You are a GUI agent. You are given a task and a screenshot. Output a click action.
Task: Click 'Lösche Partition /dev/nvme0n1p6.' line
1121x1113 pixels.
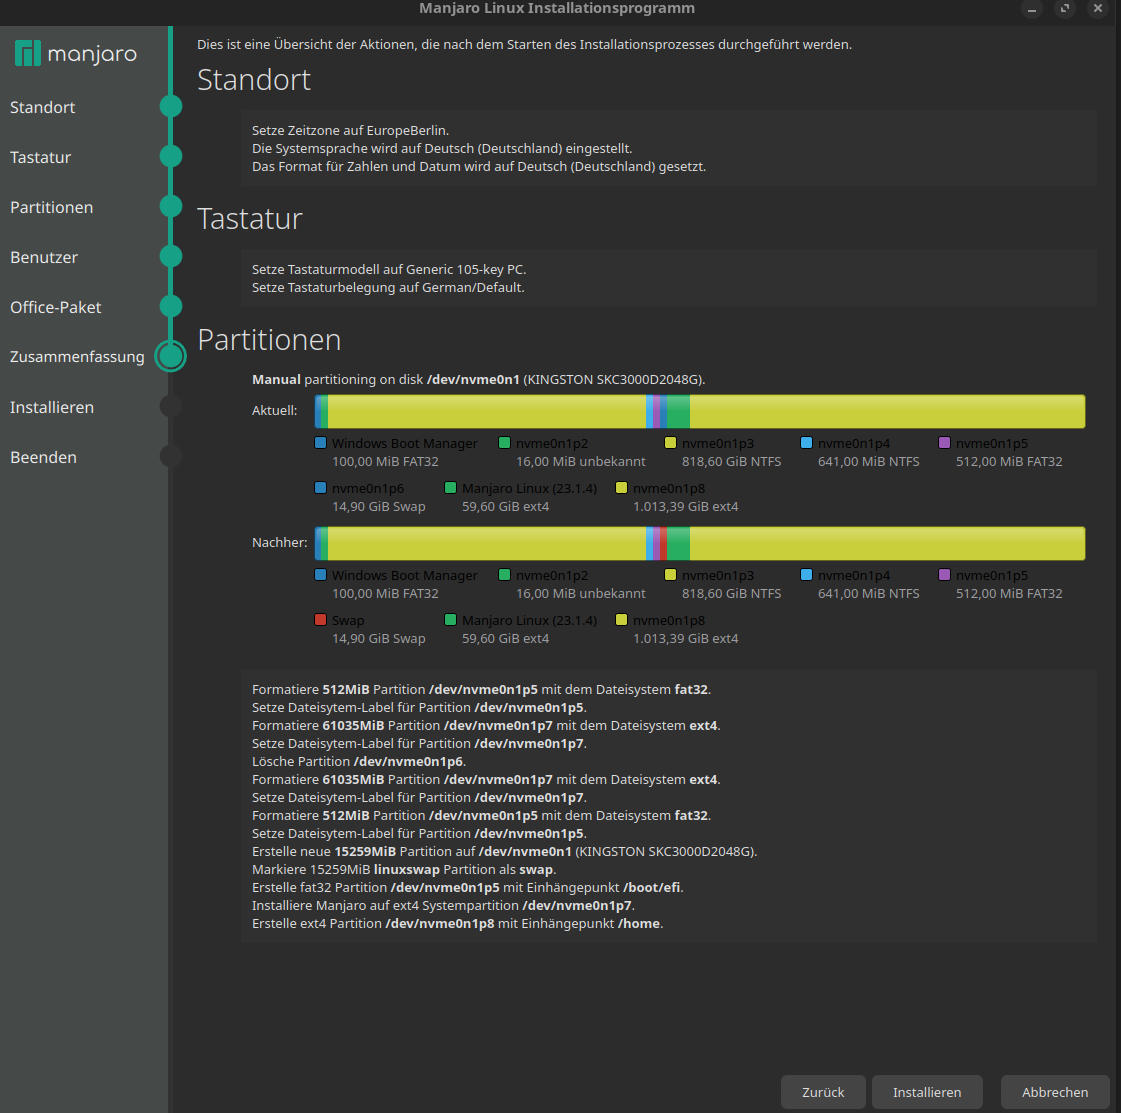point(359,761)
